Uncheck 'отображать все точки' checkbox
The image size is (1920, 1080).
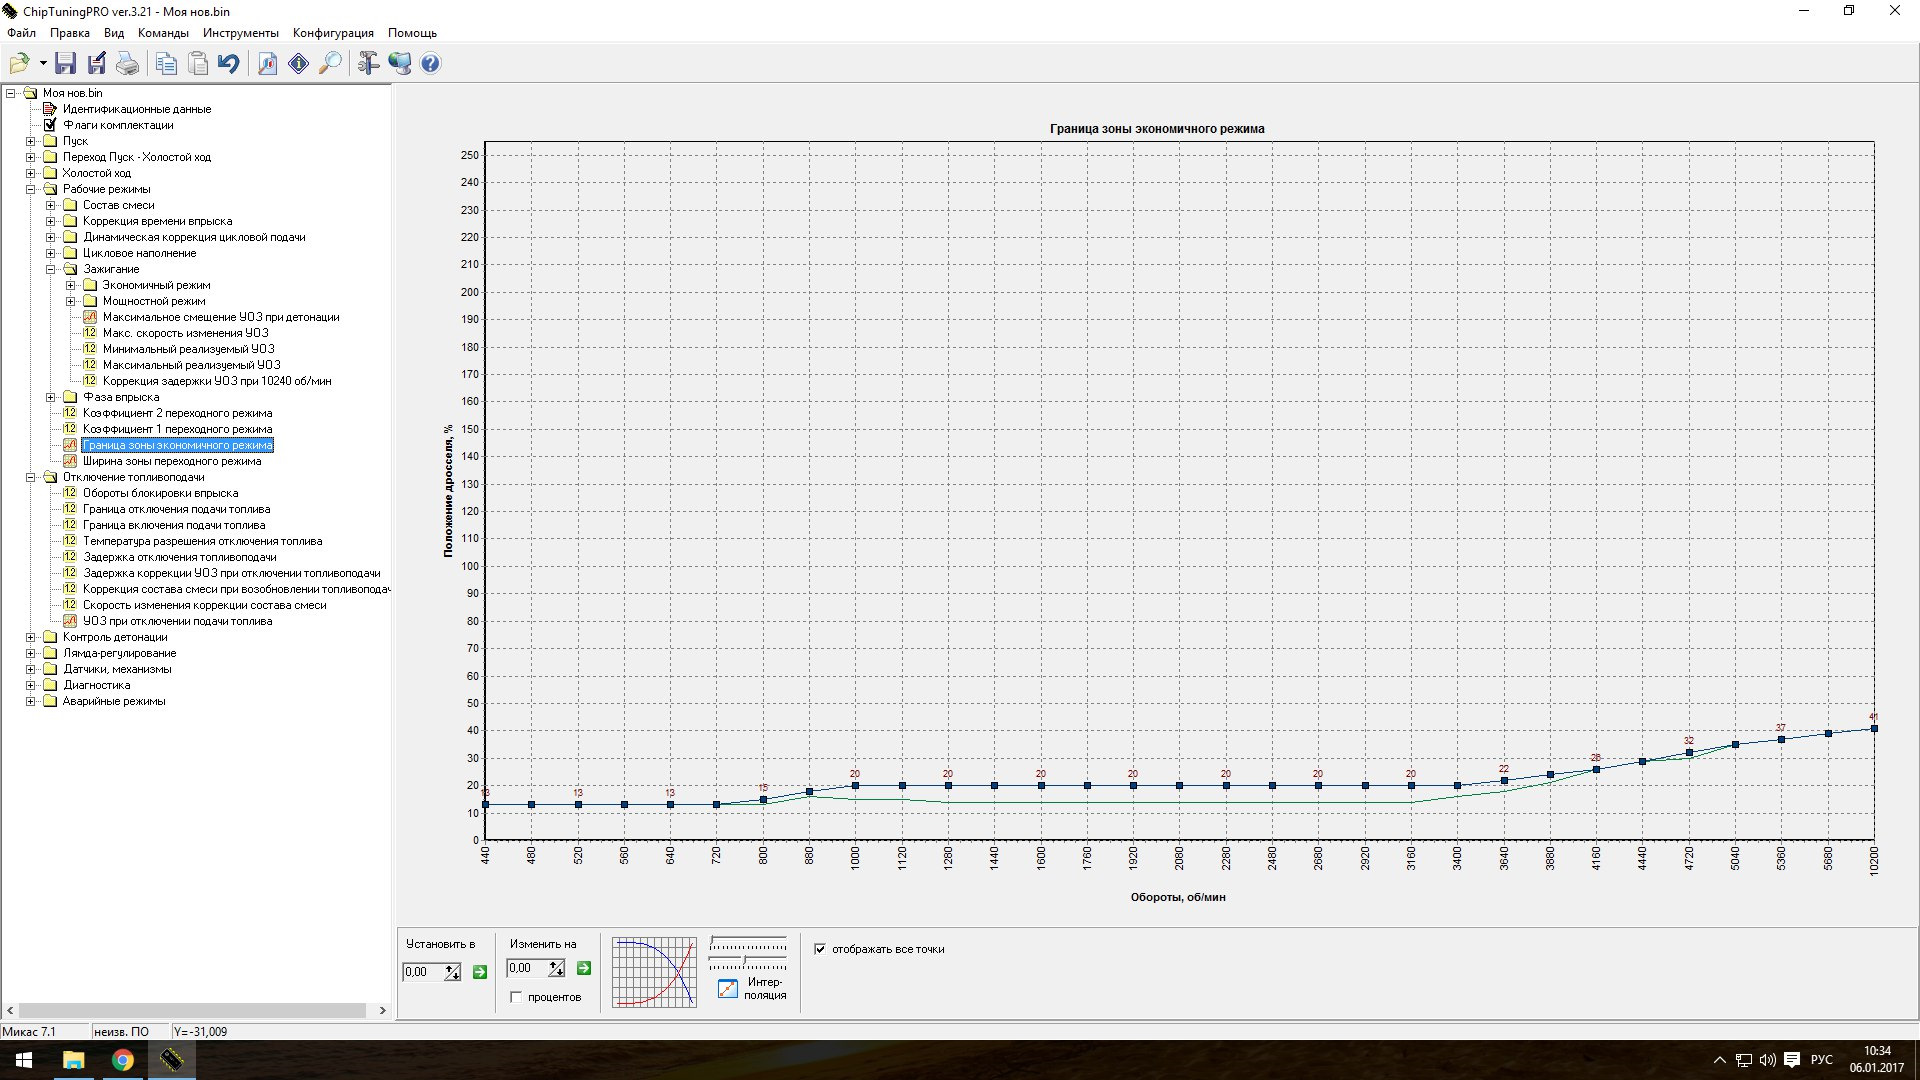pos(820,949)
